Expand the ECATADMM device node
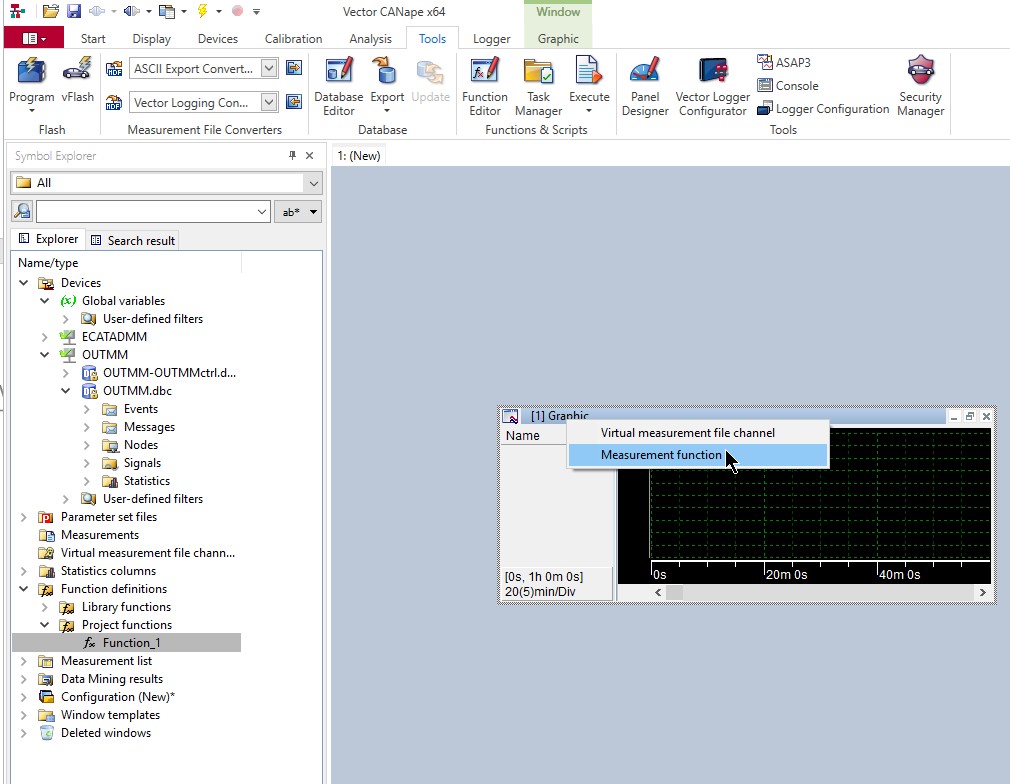Image resolution: width=1010 pixels, height=784 pixels. 45,337
